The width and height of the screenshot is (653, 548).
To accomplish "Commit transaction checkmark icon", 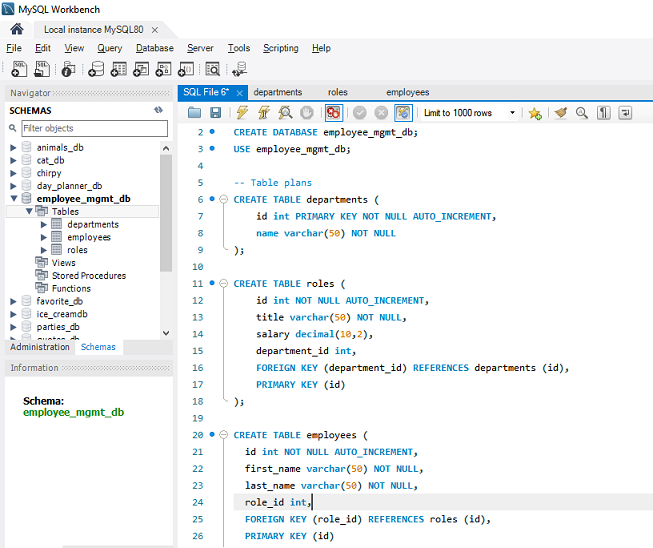I will point(359,112).
